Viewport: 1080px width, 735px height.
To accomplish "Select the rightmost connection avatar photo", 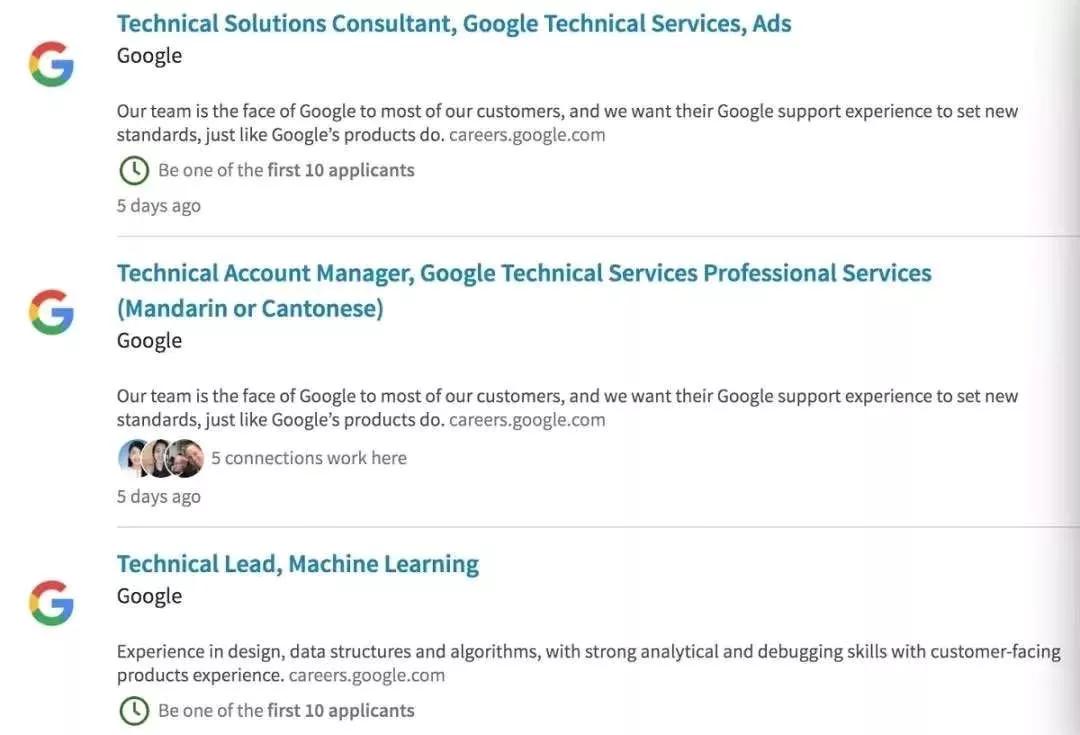I will (186, 458).
